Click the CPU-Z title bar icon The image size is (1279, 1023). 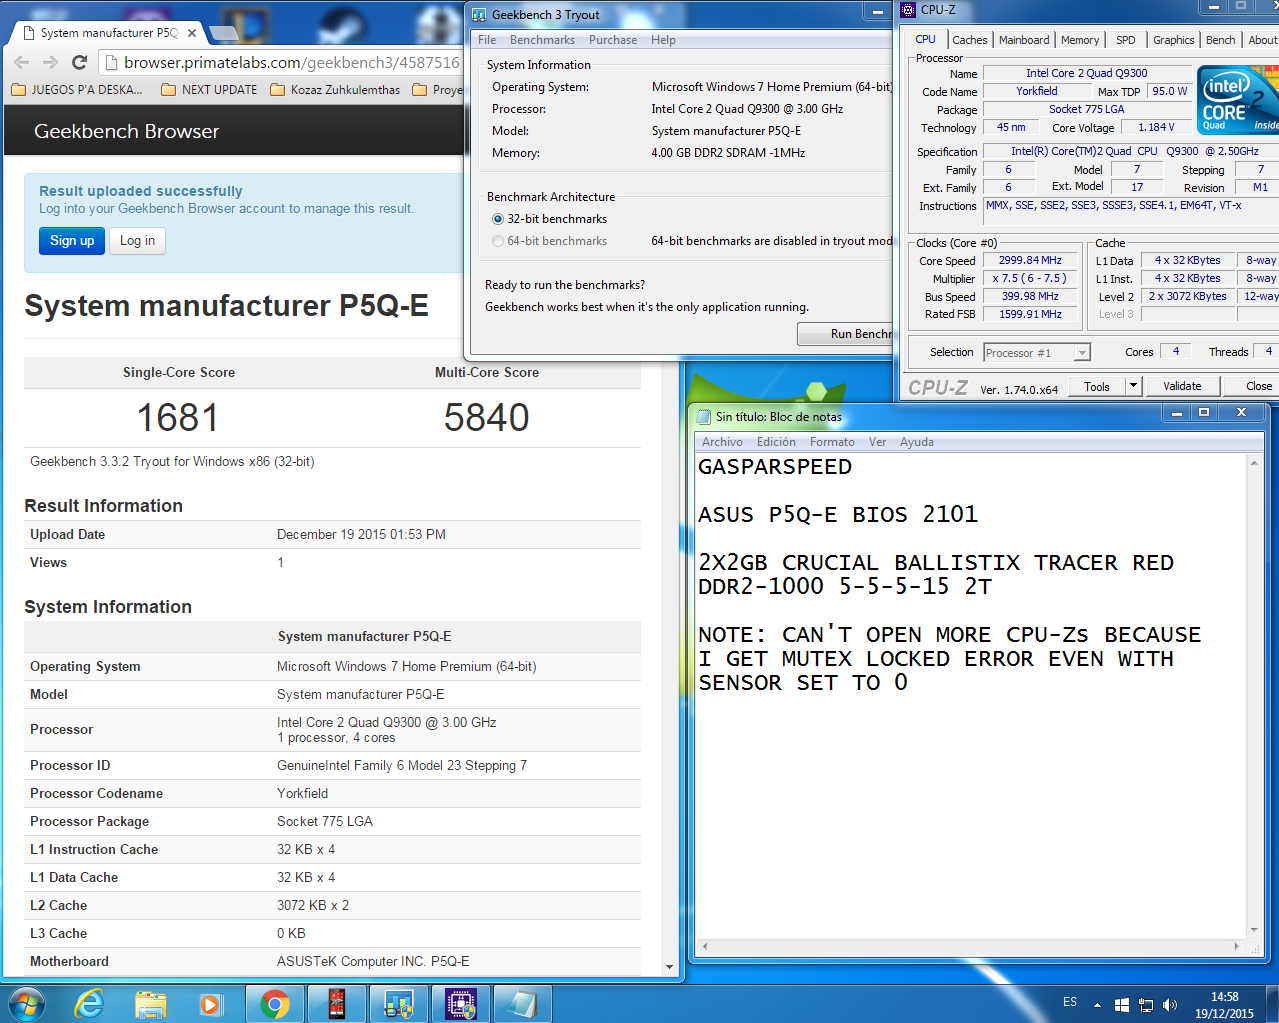pyautogui.click(x=908, y=9)
